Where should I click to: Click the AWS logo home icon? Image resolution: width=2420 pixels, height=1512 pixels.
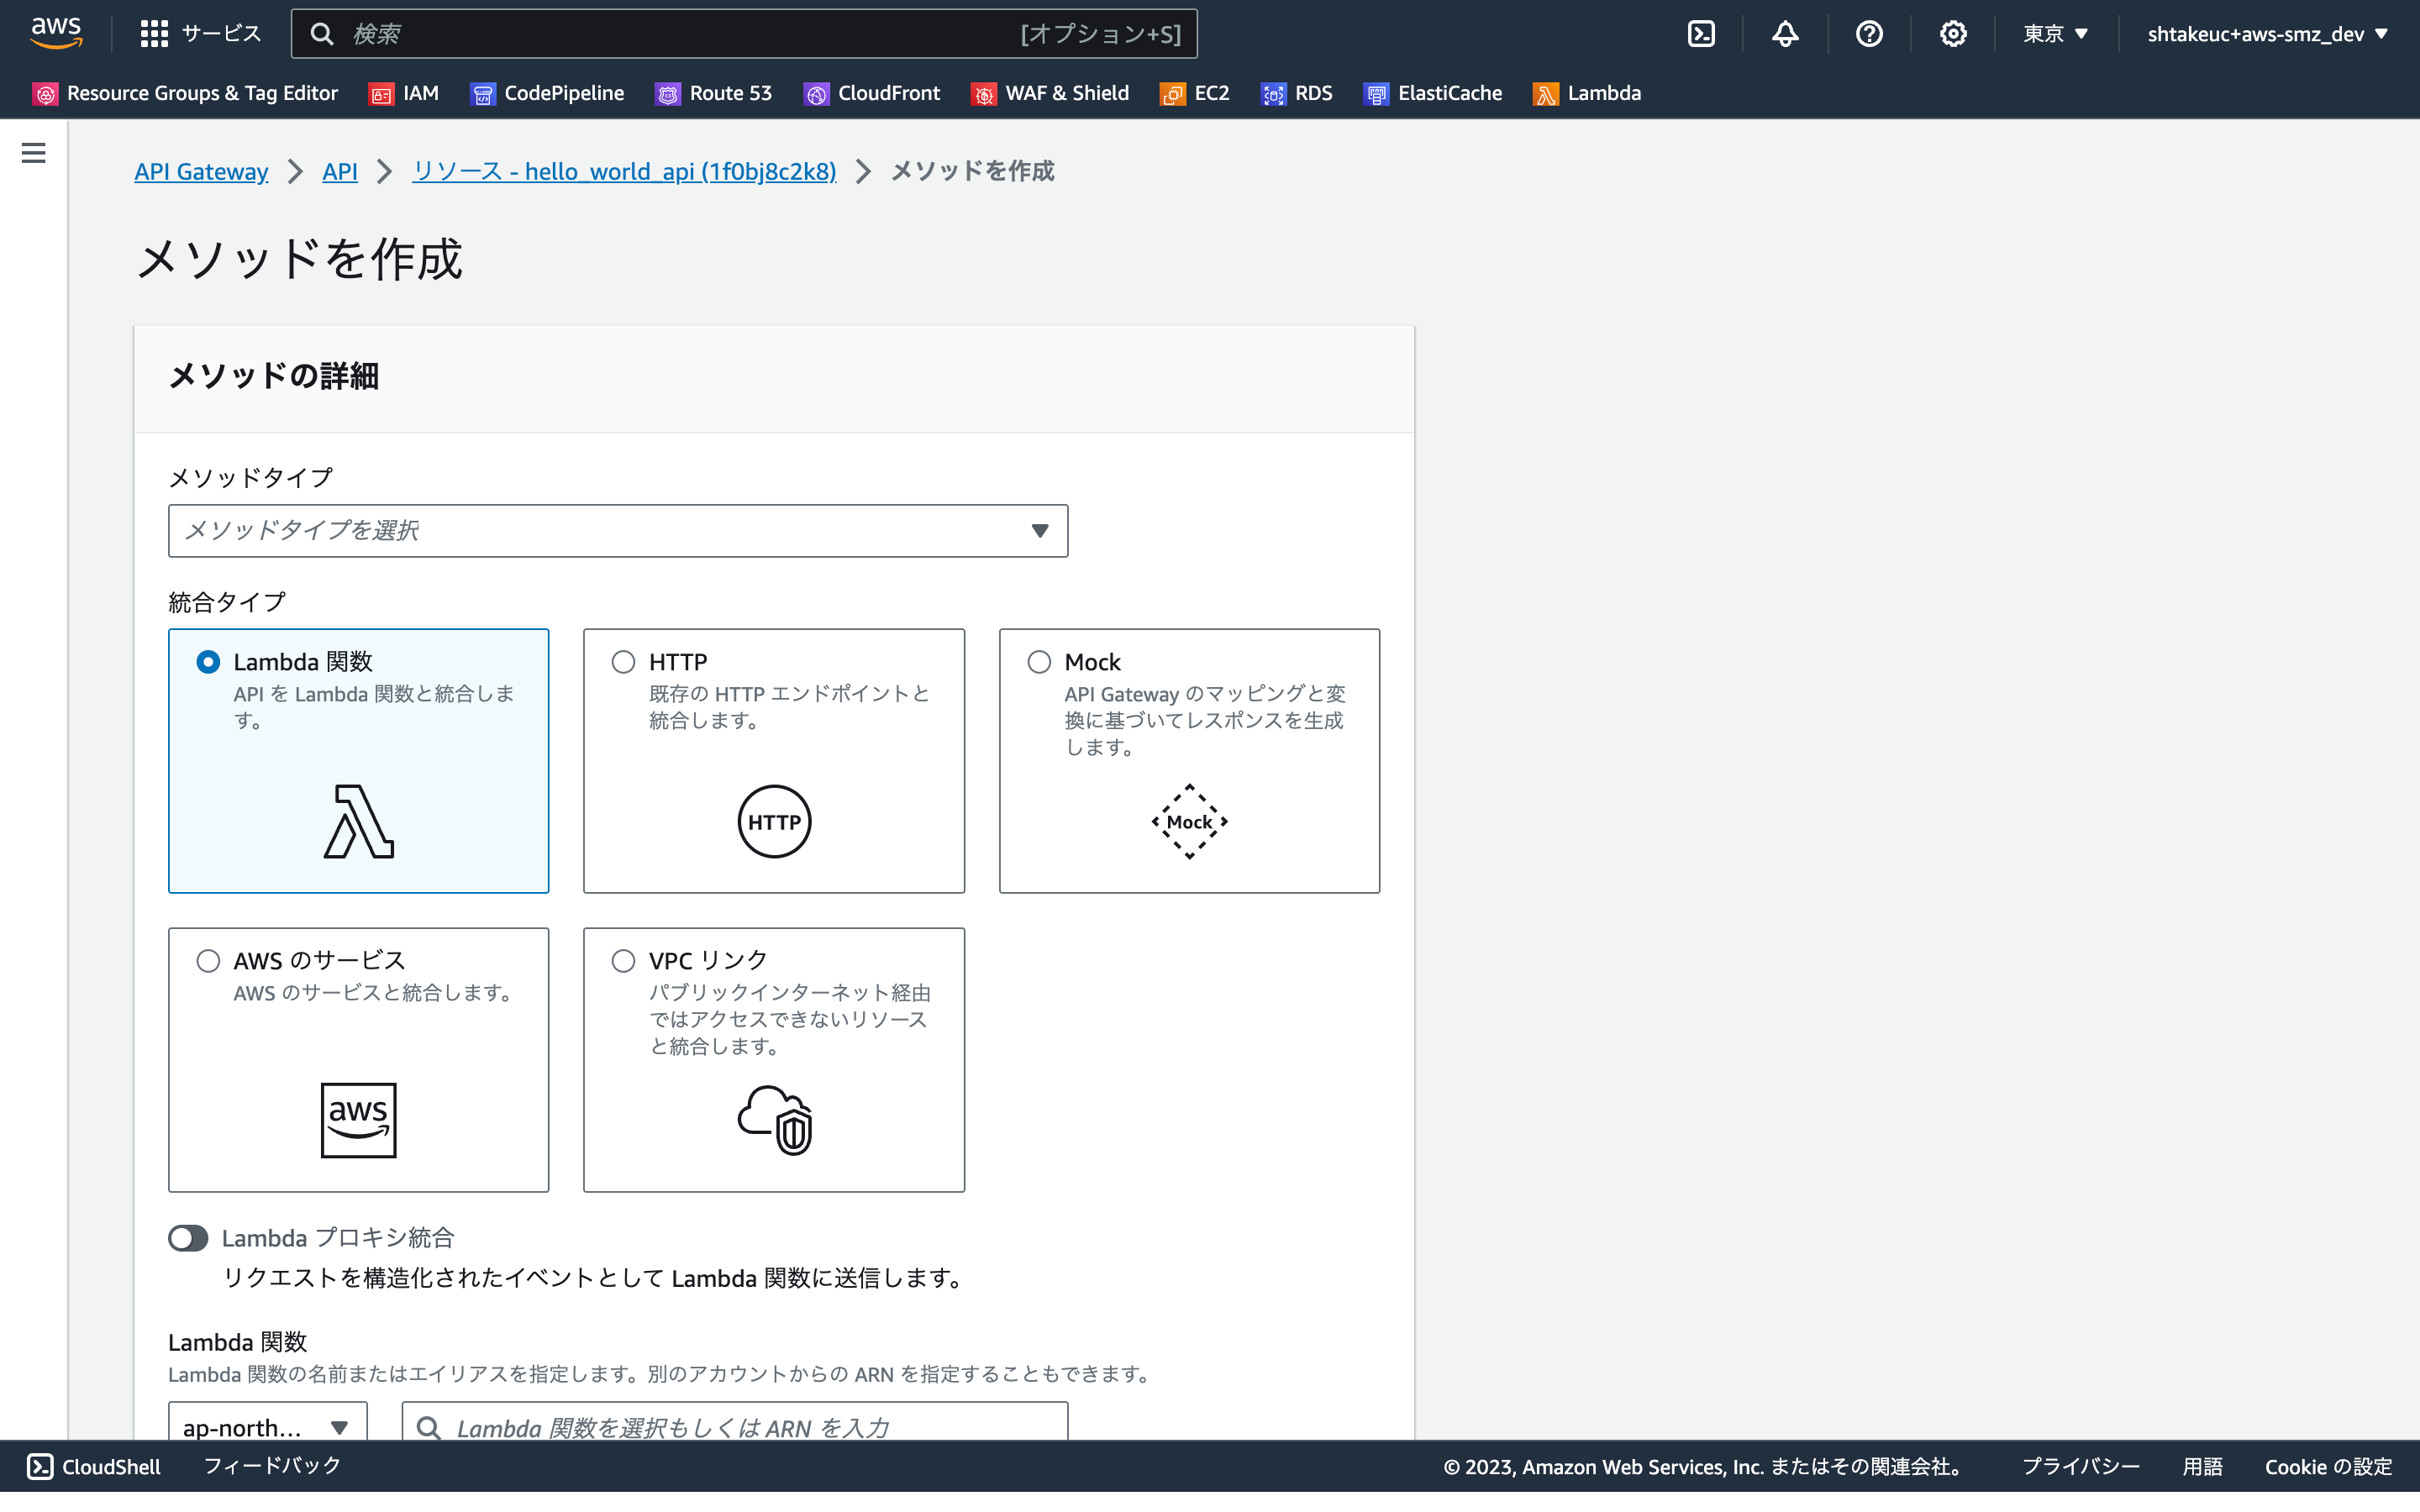coord(56,33)
